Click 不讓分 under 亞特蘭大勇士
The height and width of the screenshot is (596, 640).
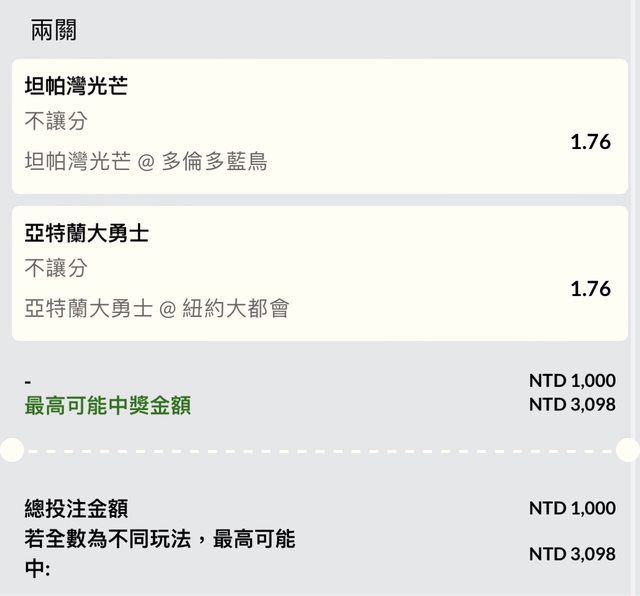pos(56,269)
